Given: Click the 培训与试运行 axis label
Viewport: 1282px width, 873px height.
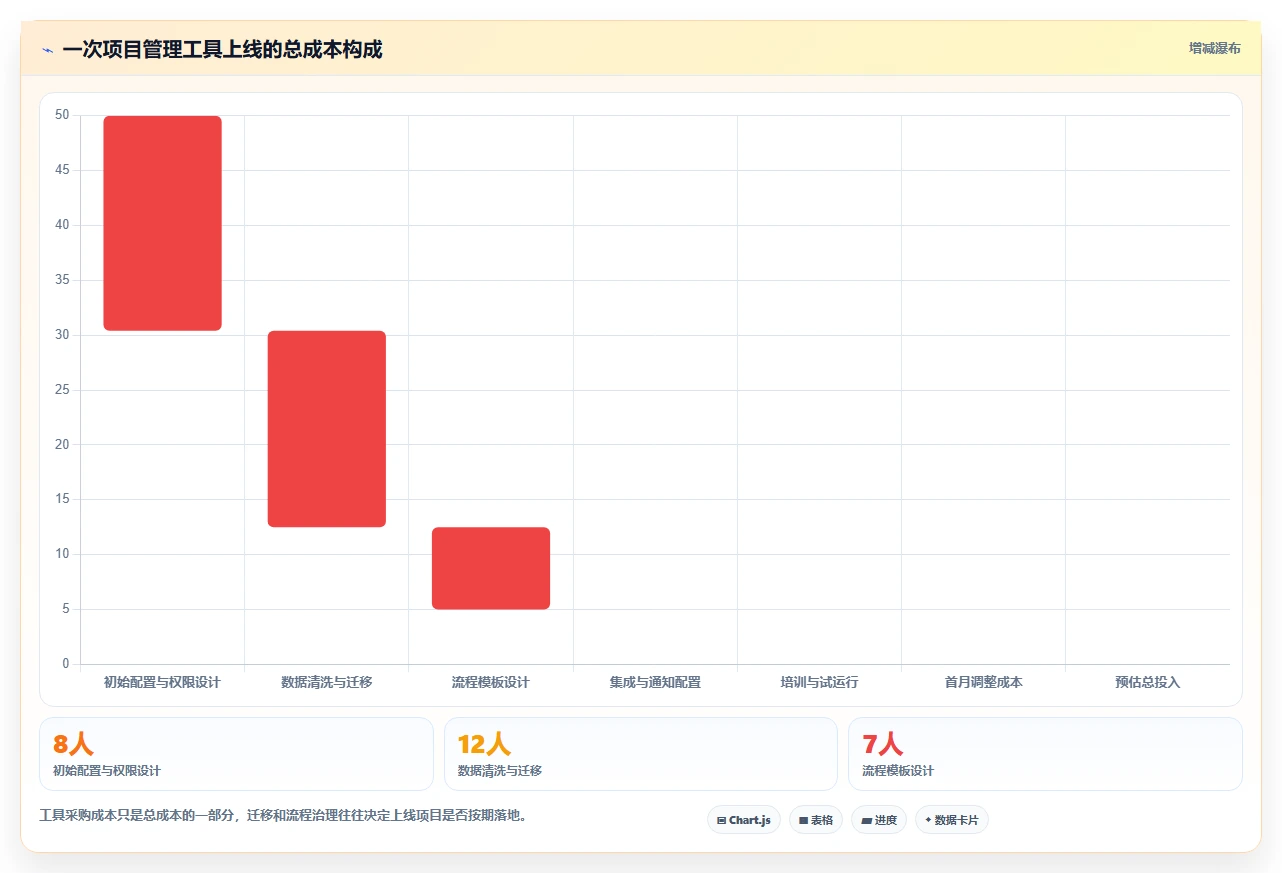Looking at the screenshot, I should coord(819,682).
